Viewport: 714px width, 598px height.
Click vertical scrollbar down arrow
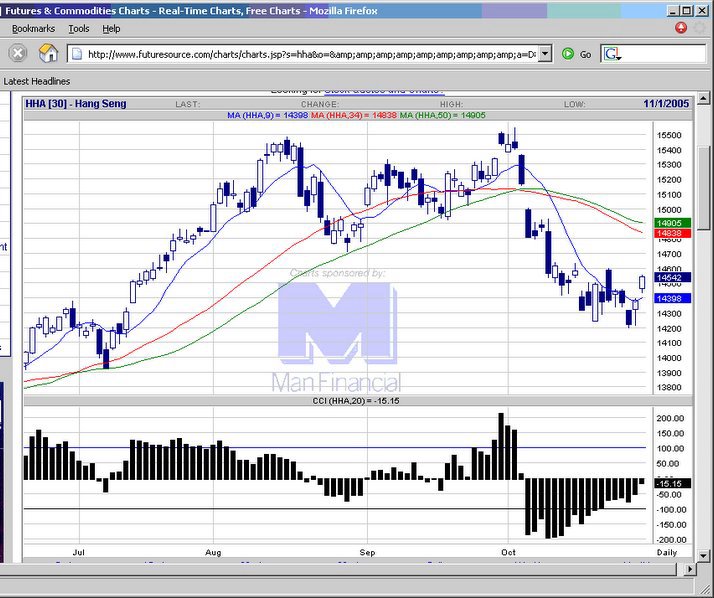(703, 555)
